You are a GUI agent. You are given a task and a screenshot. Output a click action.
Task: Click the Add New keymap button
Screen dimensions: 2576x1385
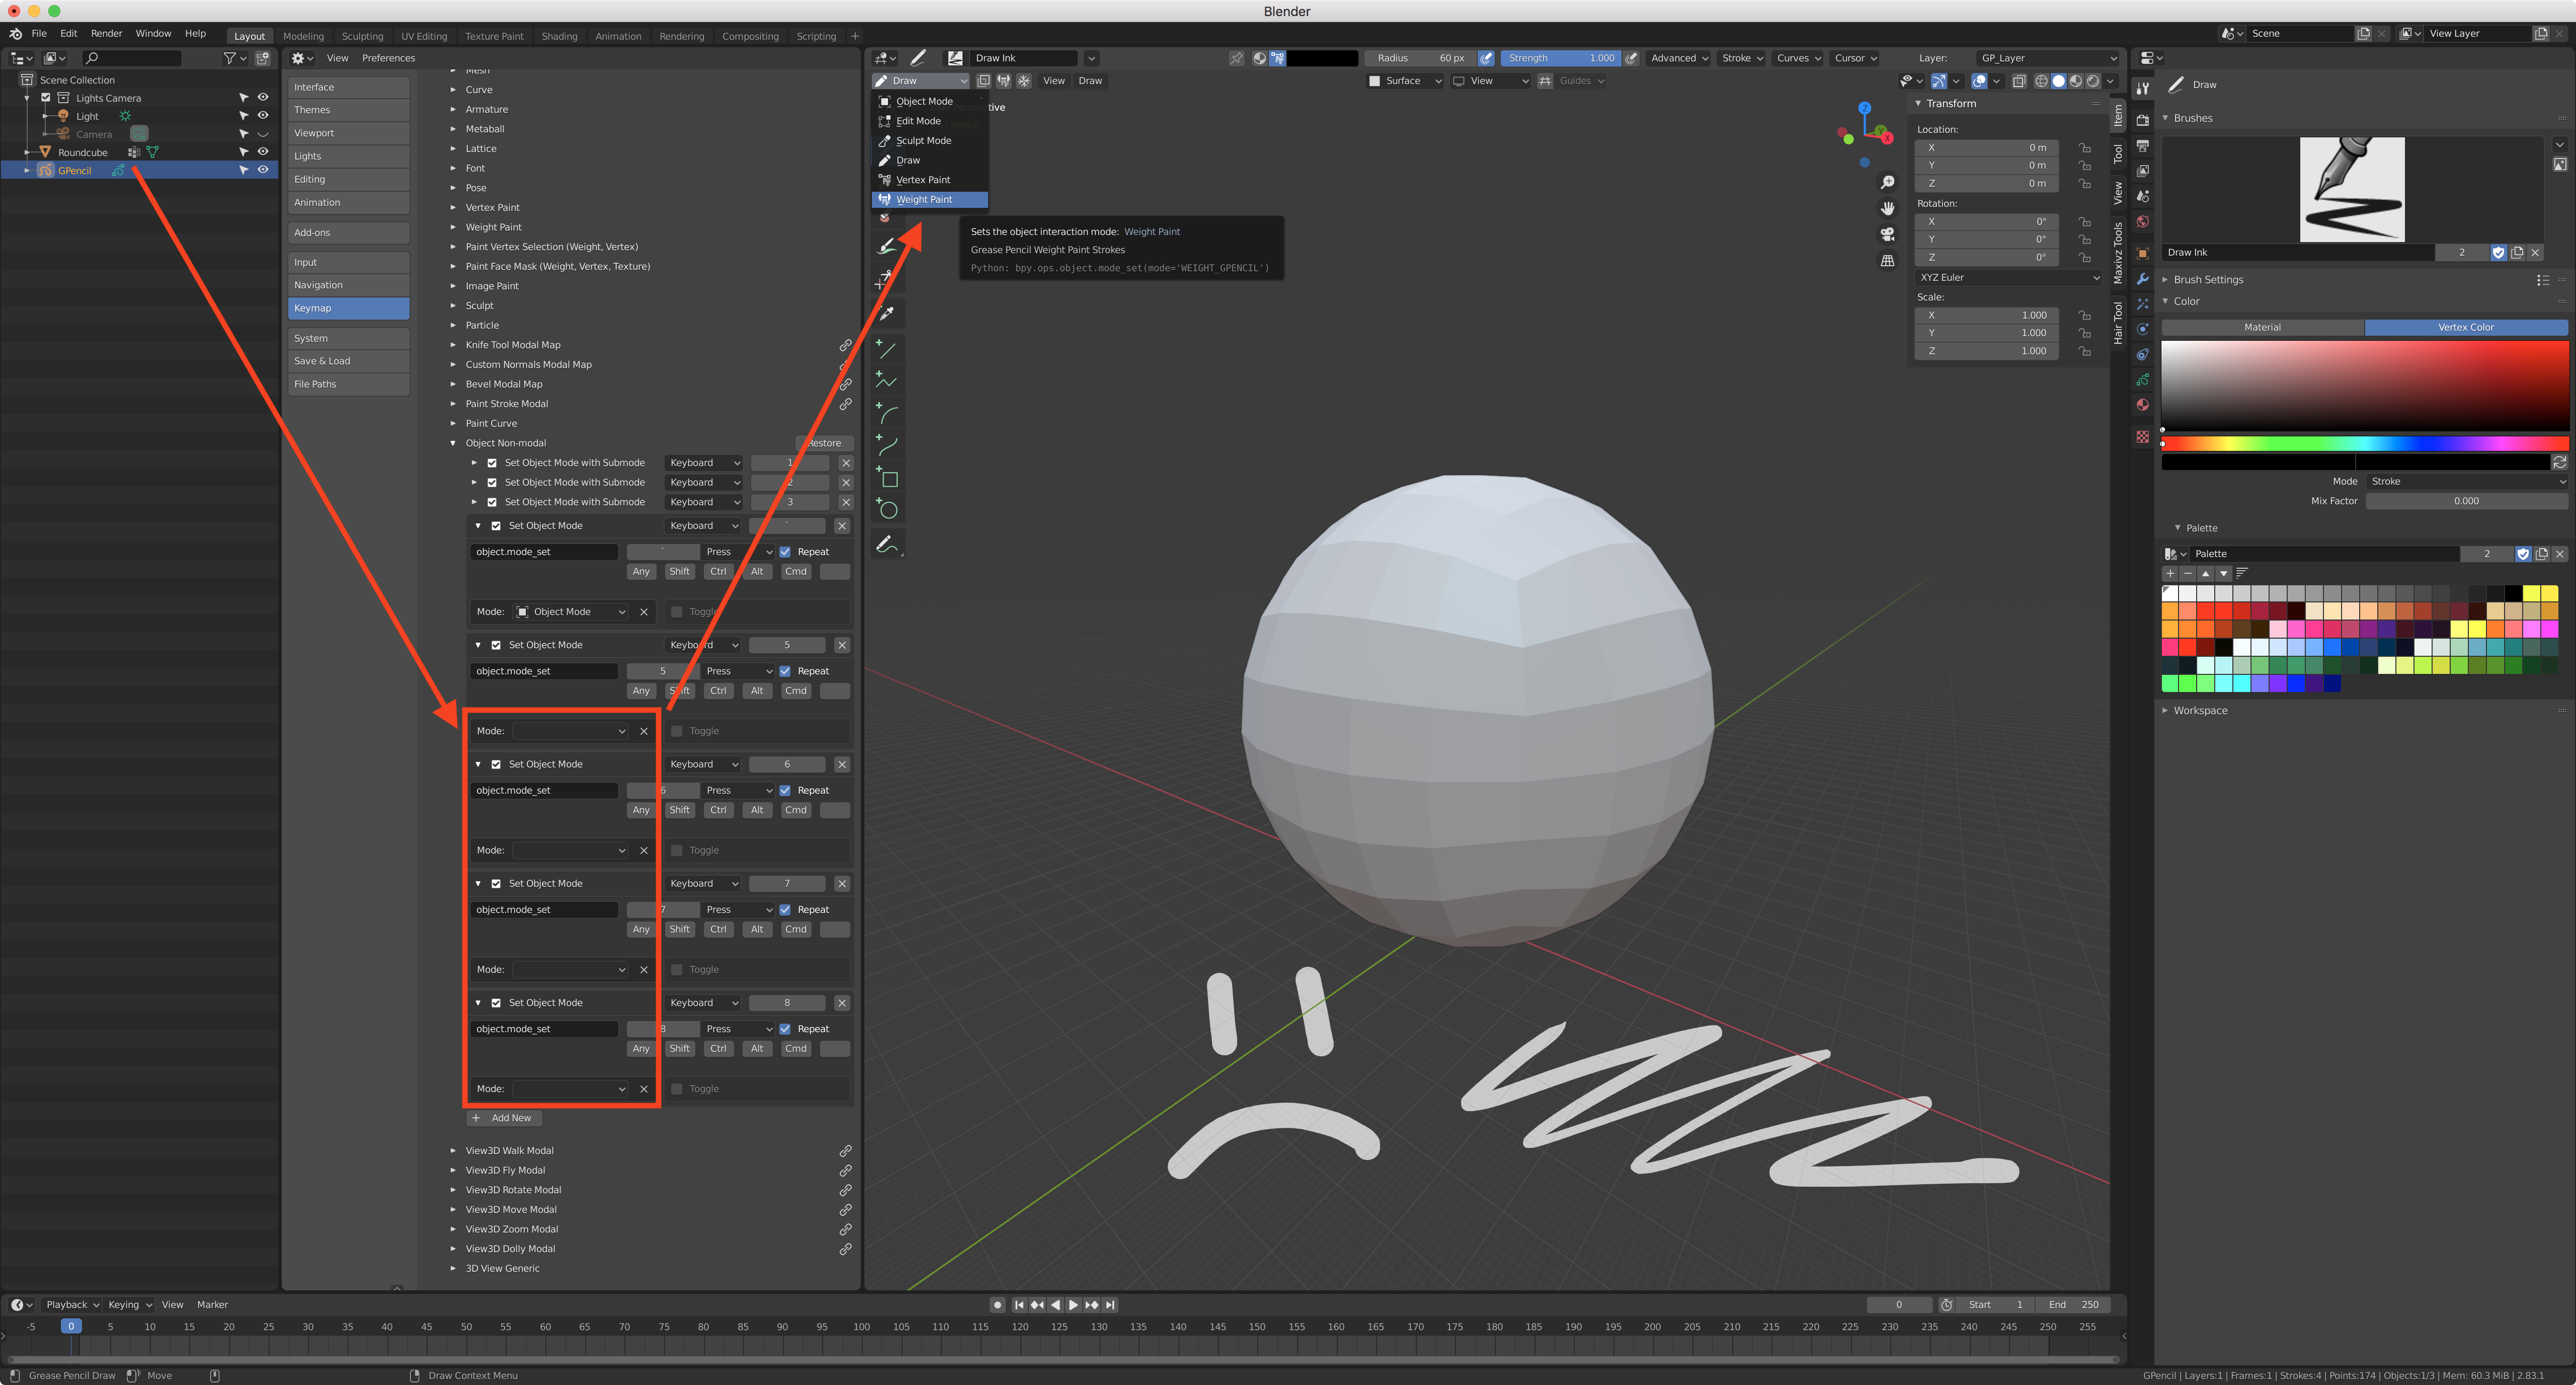coord(504,1118)
